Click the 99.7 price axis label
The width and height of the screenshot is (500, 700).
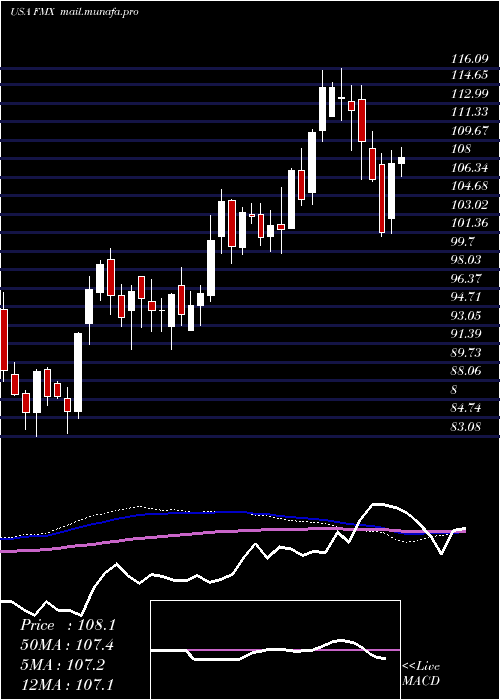tap(463, 242)
